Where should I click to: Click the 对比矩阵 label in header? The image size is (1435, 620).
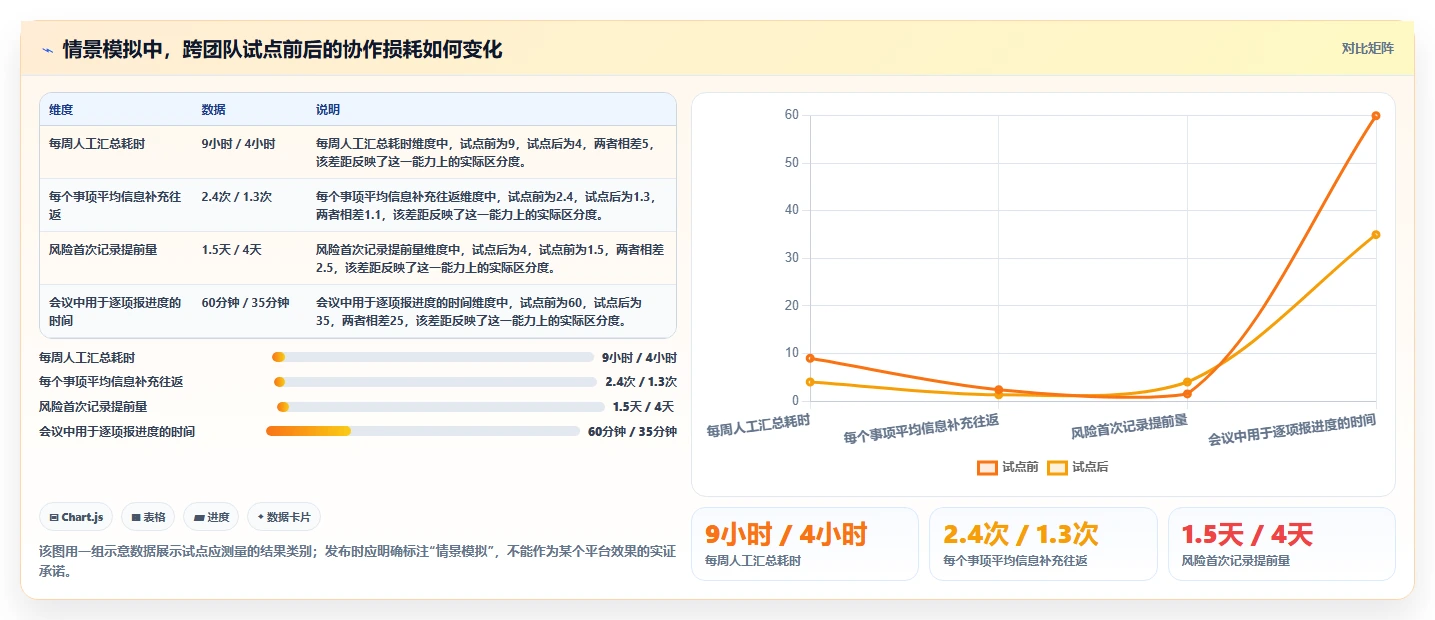click(x=1367, y=48)
